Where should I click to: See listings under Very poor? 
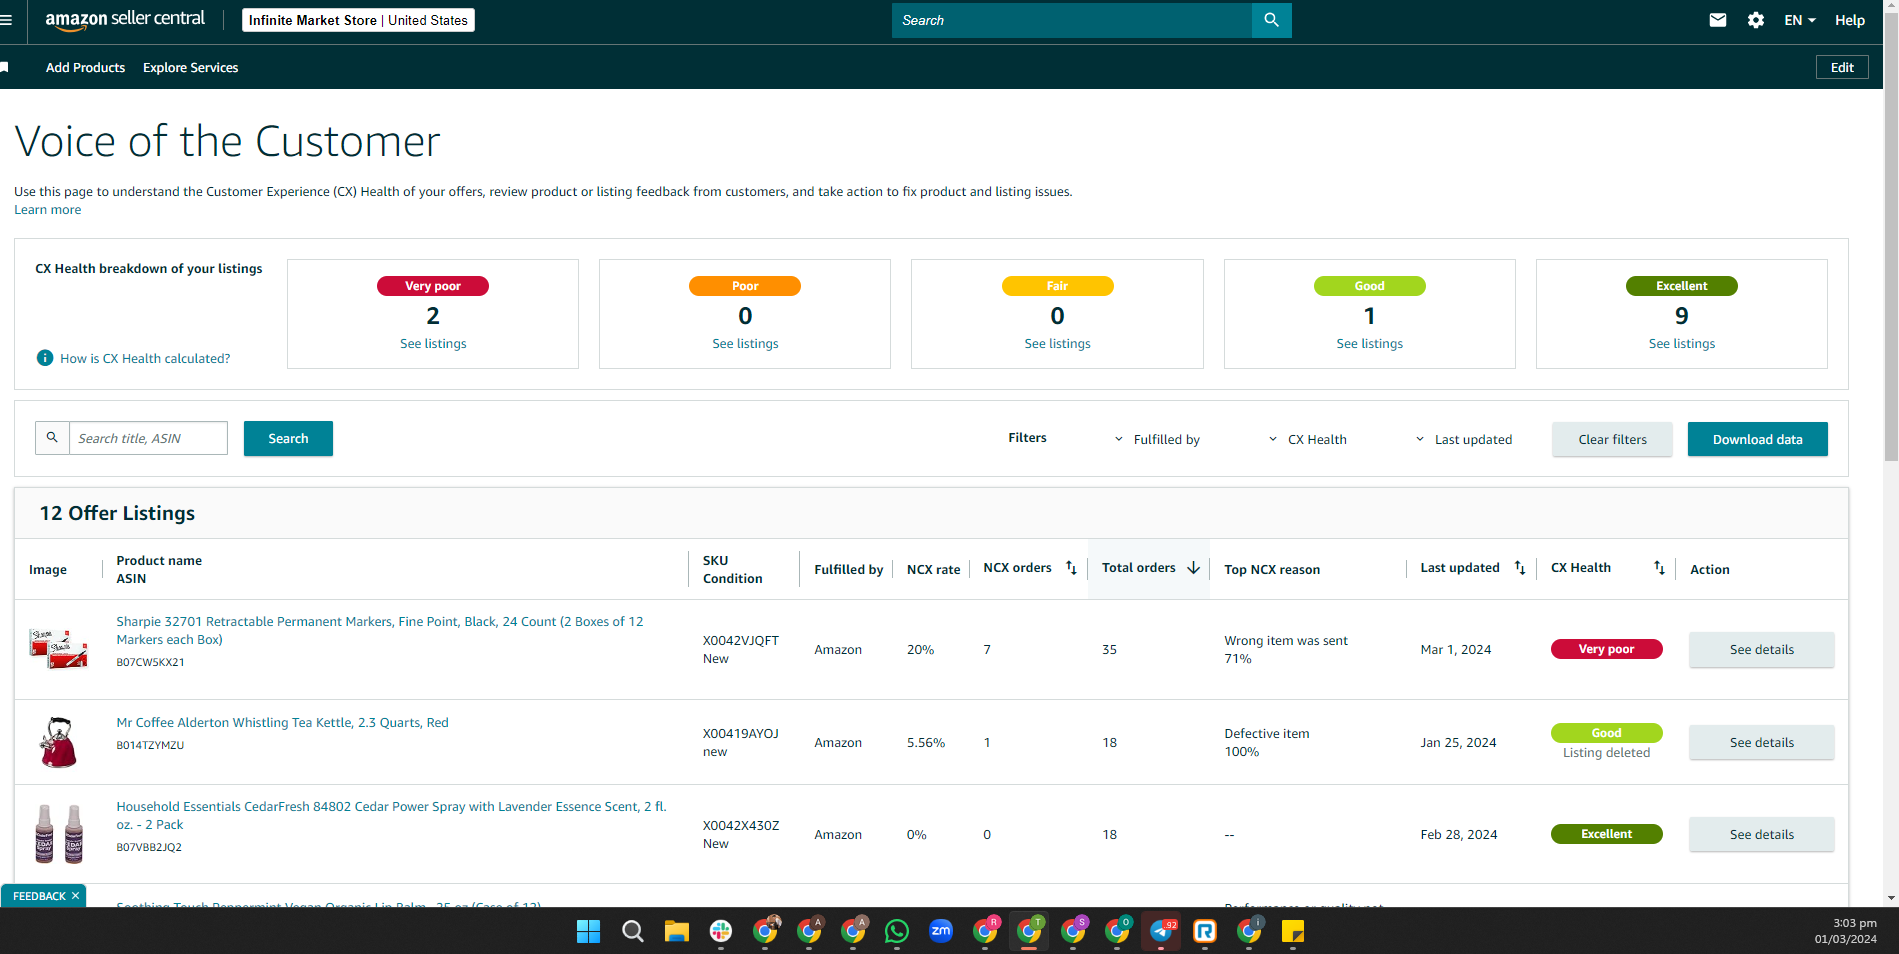433,343
